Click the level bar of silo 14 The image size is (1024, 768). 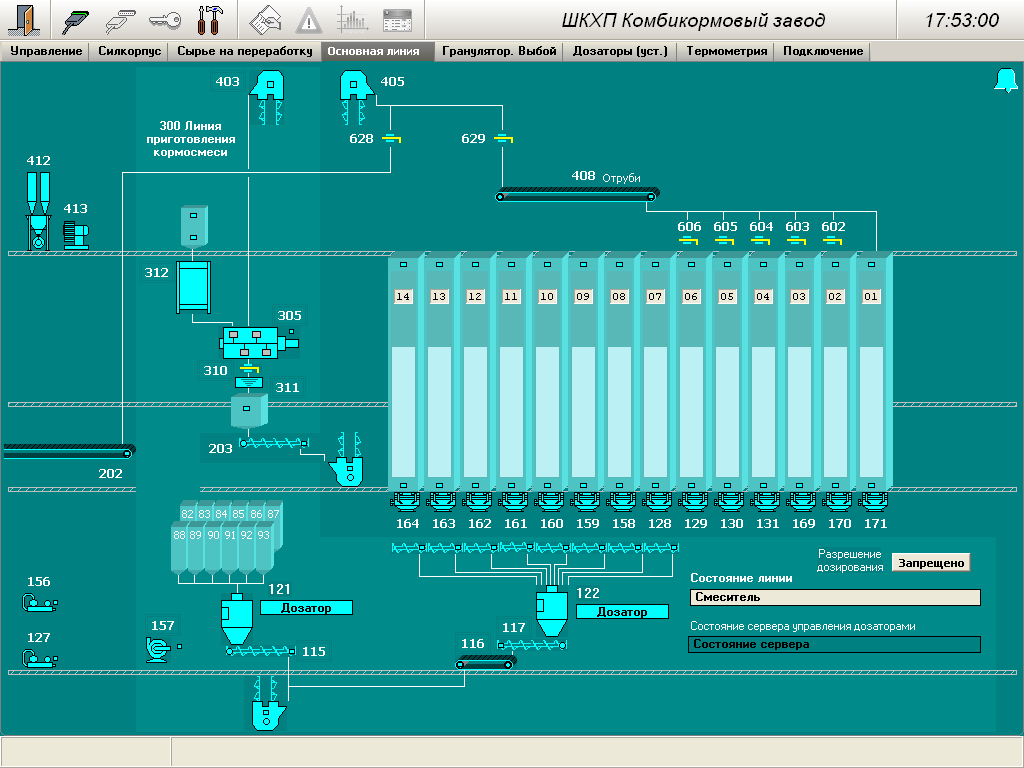[404, 410]
